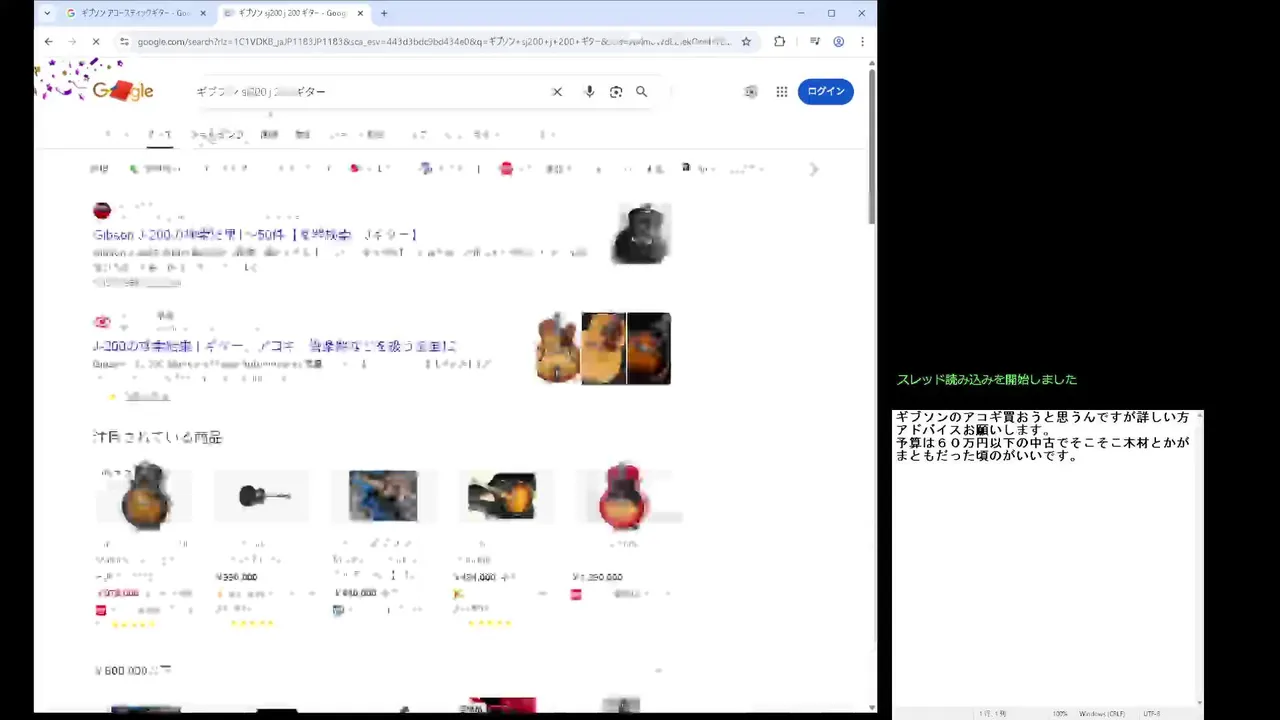Open the media control icon in Chrome toolbar

tap(815, 41)
